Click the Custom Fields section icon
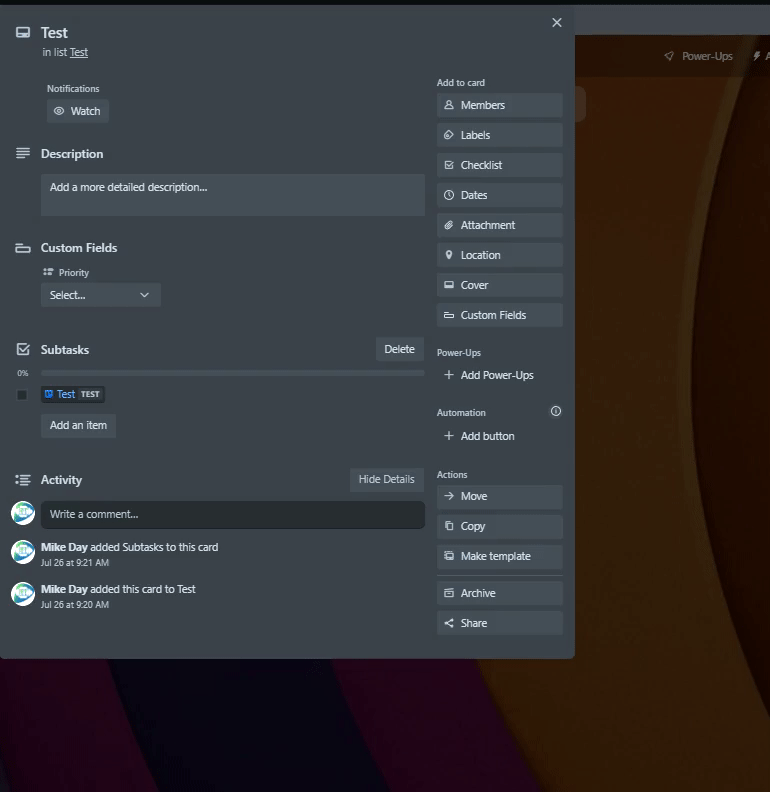Viewport: 770px width, 792px height. [23, 248]
